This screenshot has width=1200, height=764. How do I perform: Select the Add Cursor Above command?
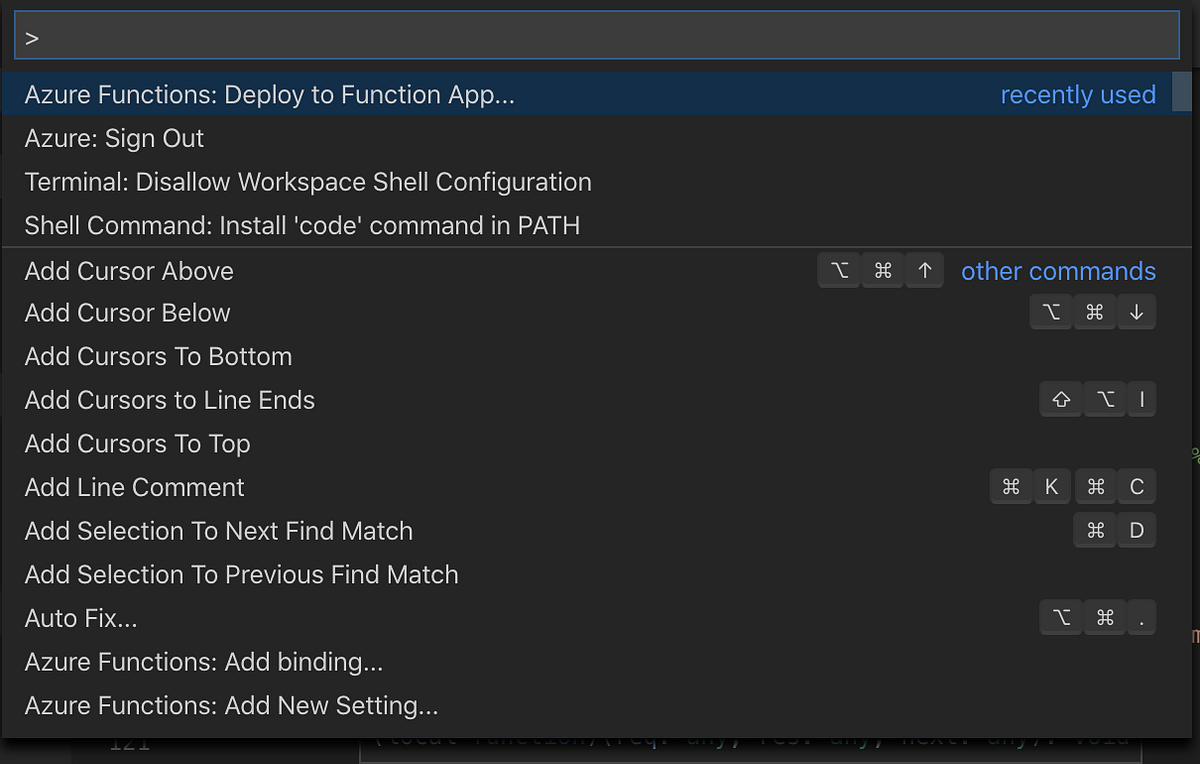[x=129, y=271]
